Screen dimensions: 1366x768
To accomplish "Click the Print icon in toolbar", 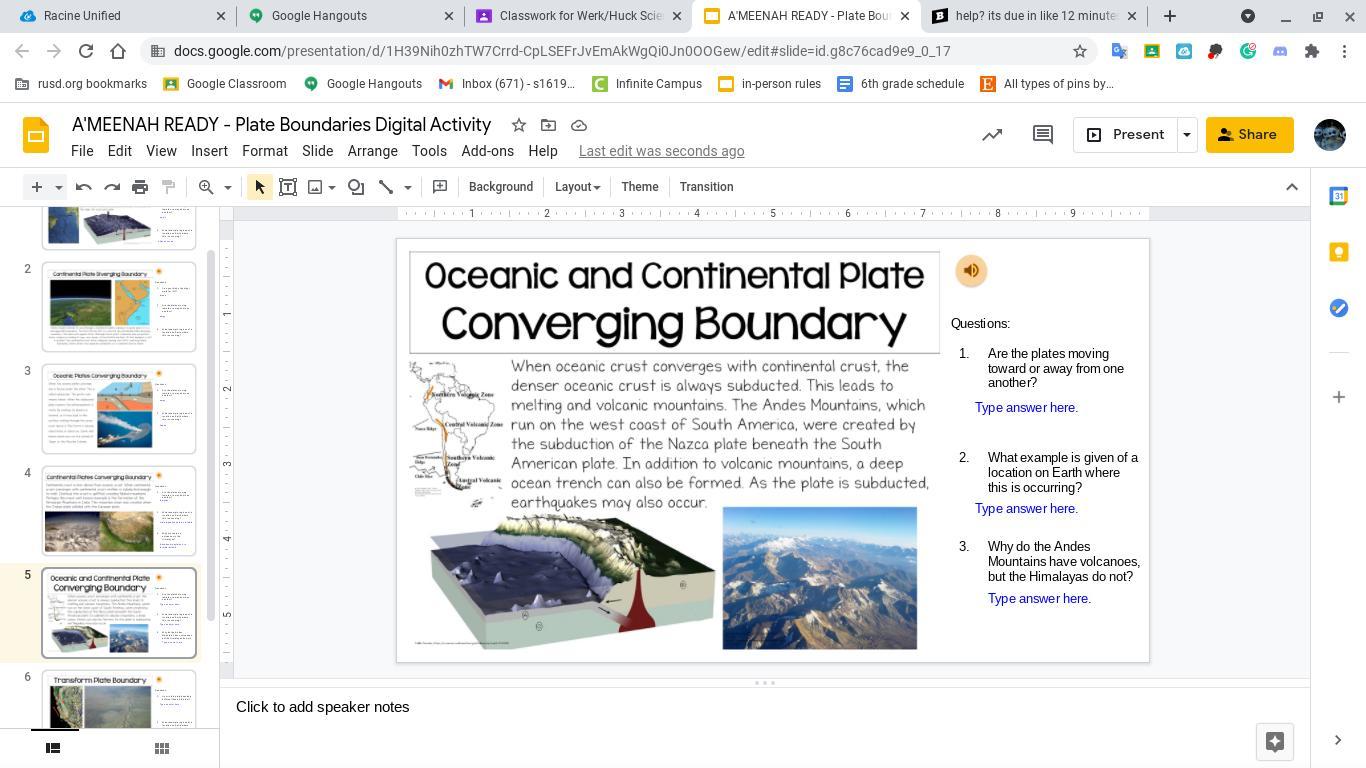I will pos(140,187).
